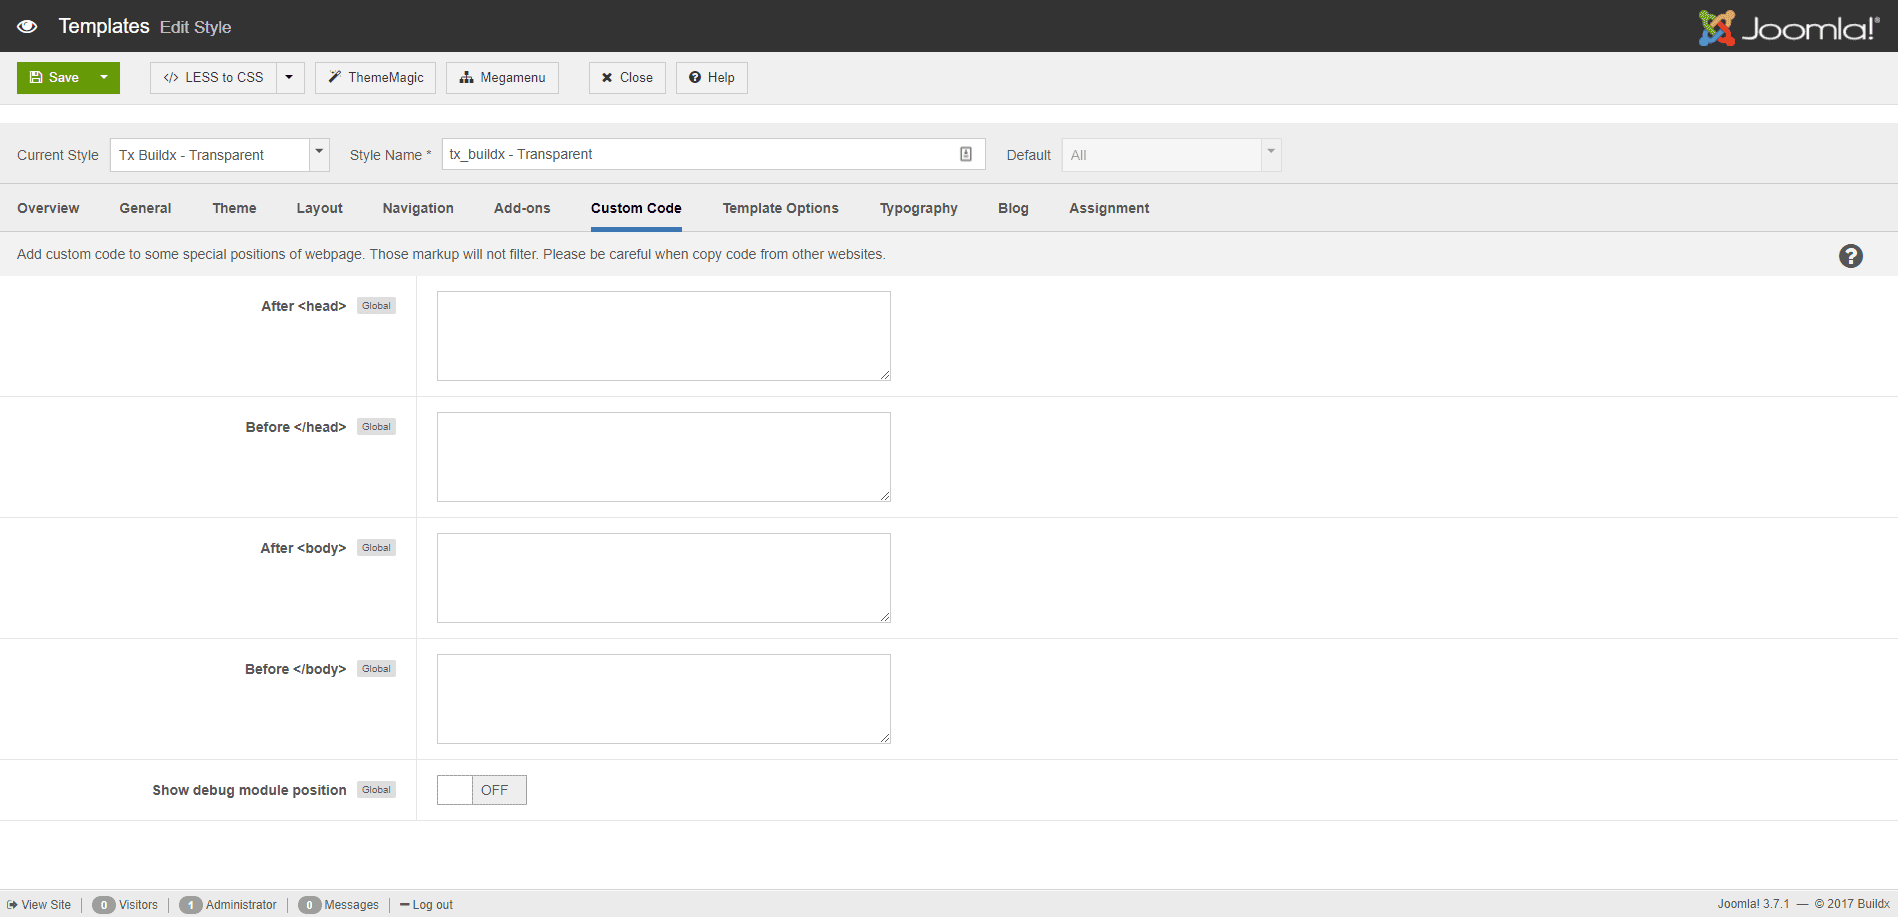Click the Log out icon in the status bar

point(405,904)
